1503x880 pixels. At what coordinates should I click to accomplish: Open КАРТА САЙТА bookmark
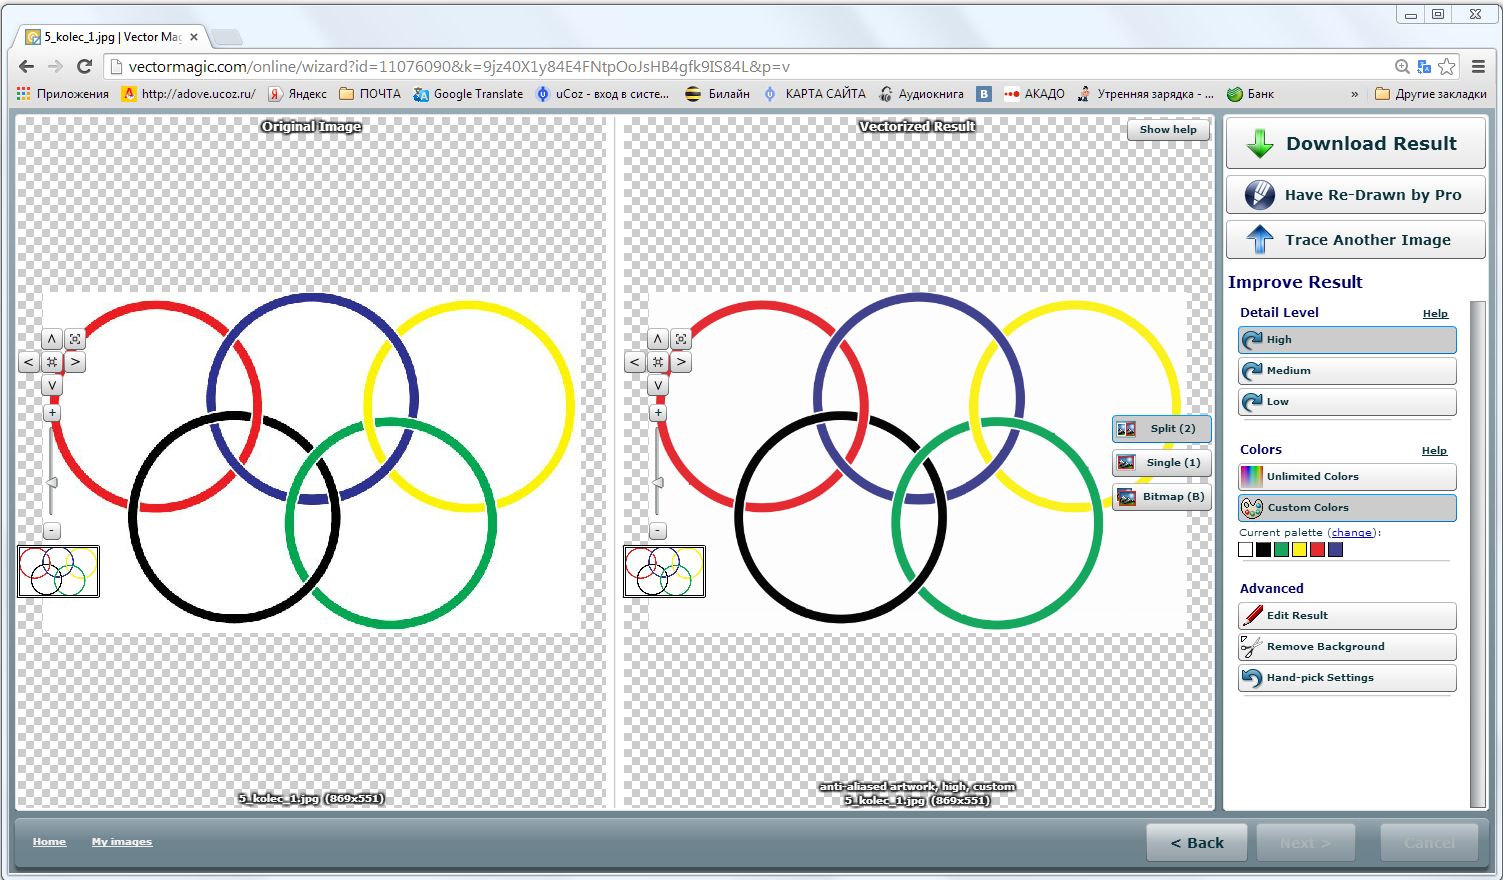[814, 94]
